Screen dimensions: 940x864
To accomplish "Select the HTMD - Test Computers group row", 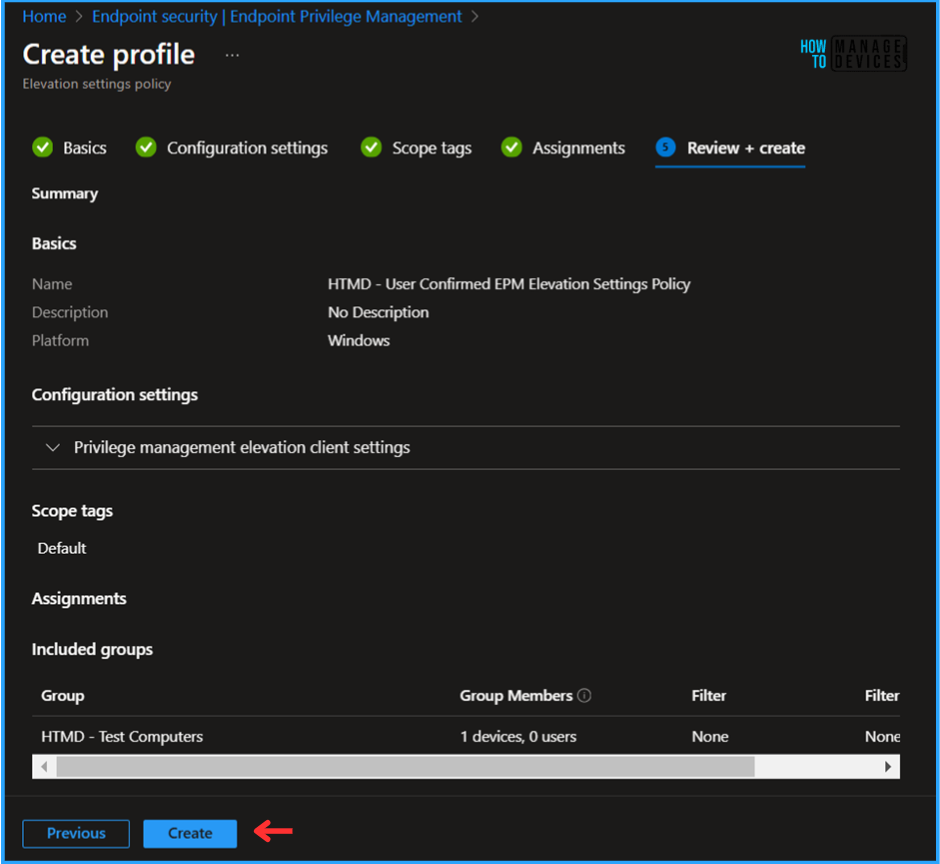I will 466,736.
